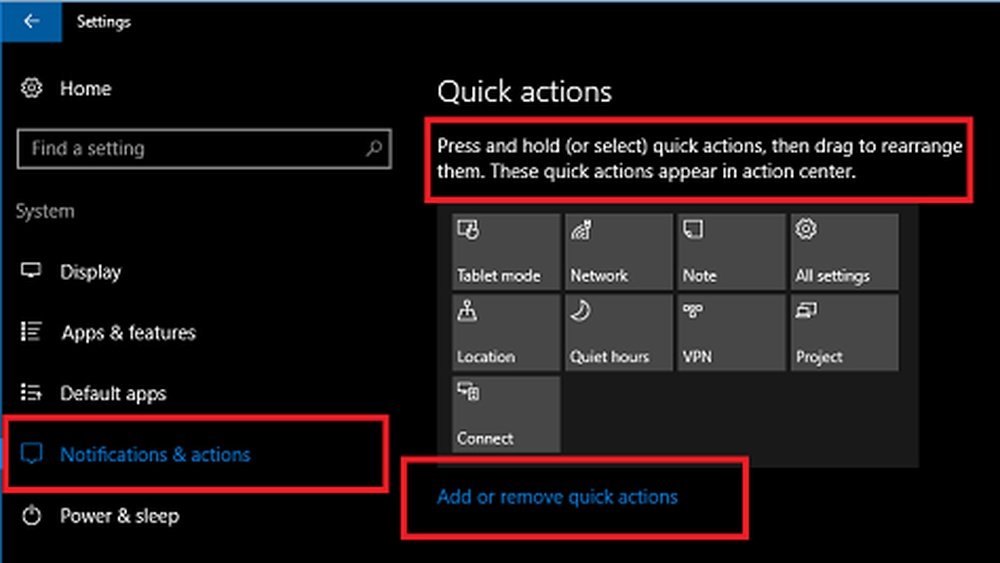Select the Project quick action tile

pyautogui.click(x=844, y=333)
